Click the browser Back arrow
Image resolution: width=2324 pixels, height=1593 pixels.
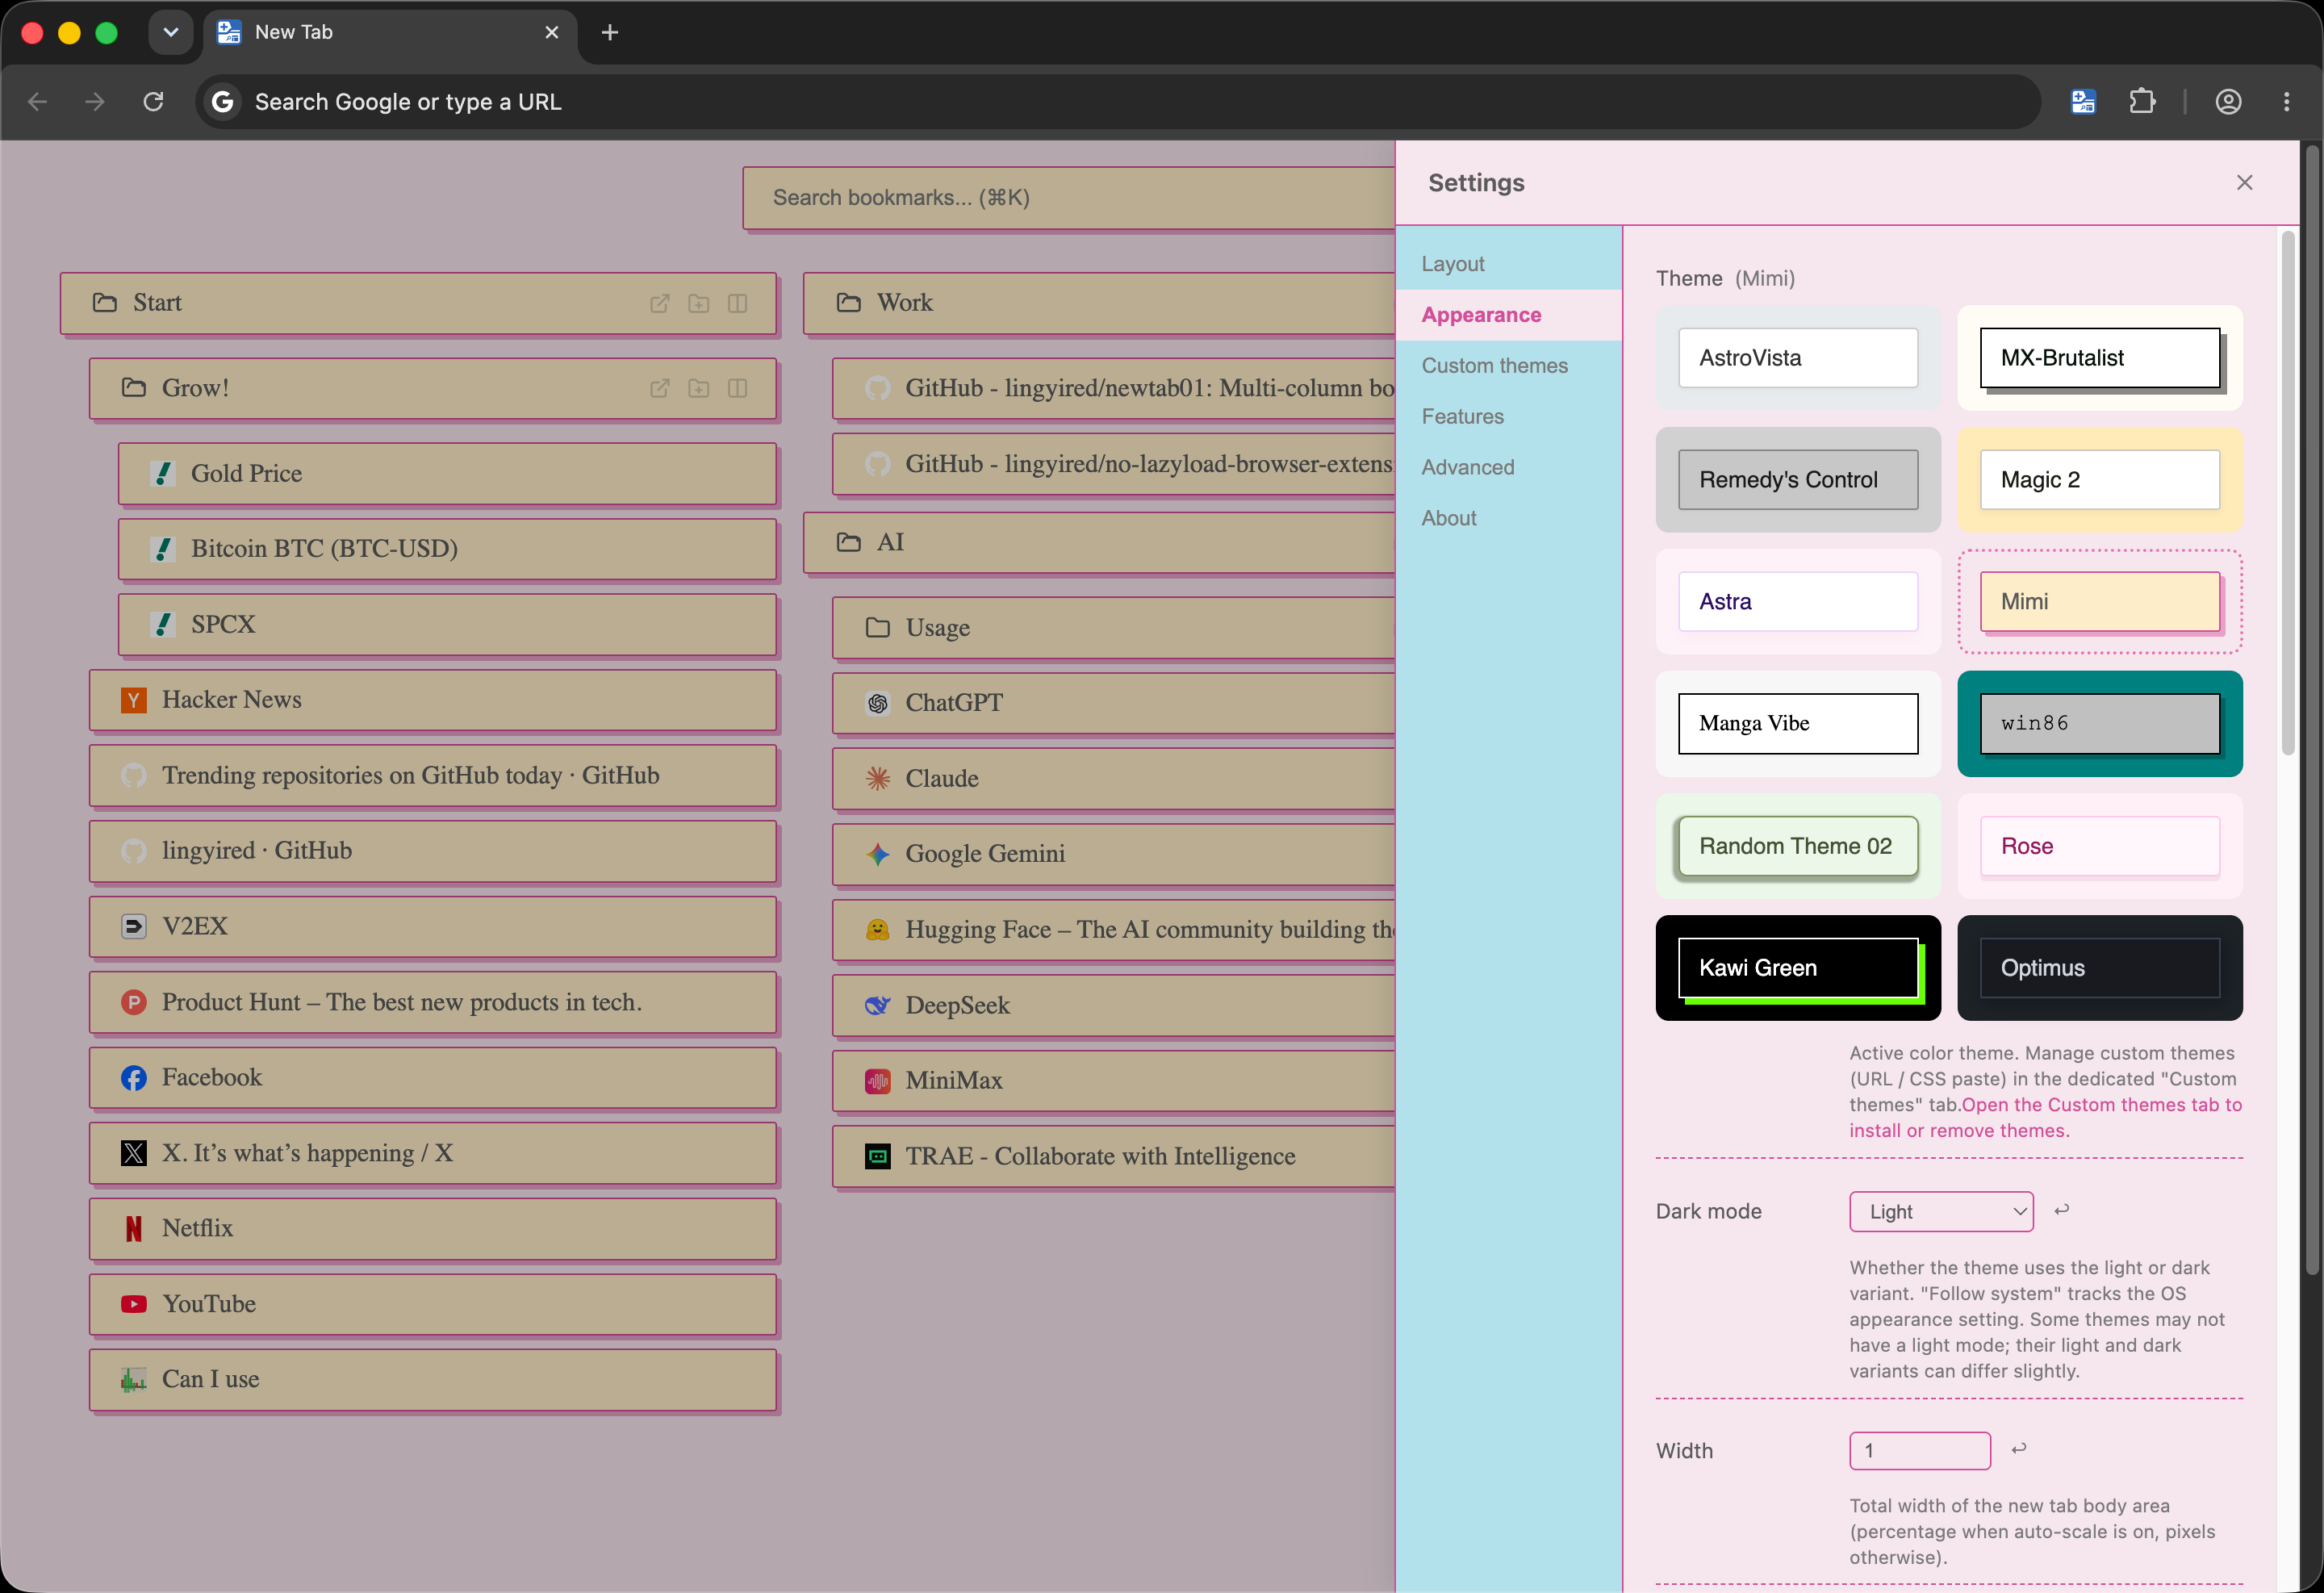(38, 101)
